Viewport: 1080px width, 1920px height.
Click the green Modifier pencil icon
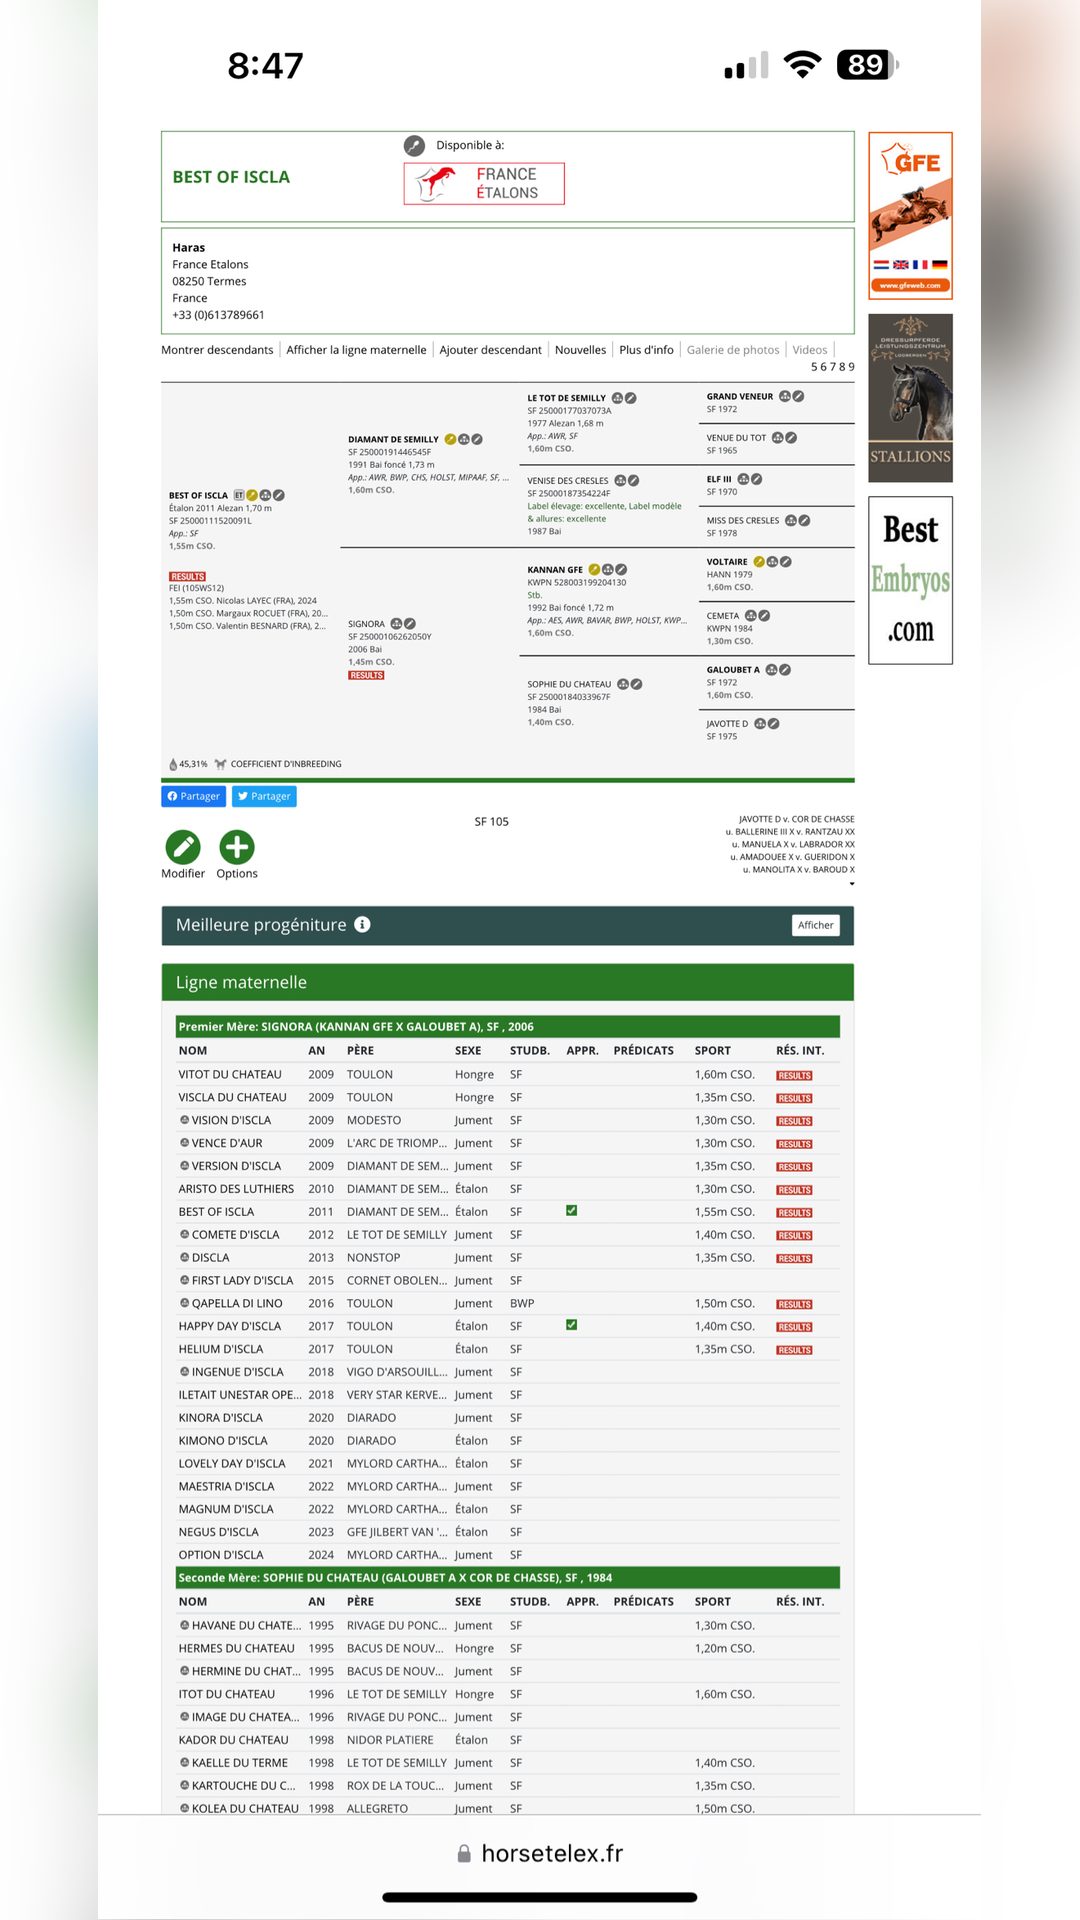pyautogui.click(x=183, y=847)
